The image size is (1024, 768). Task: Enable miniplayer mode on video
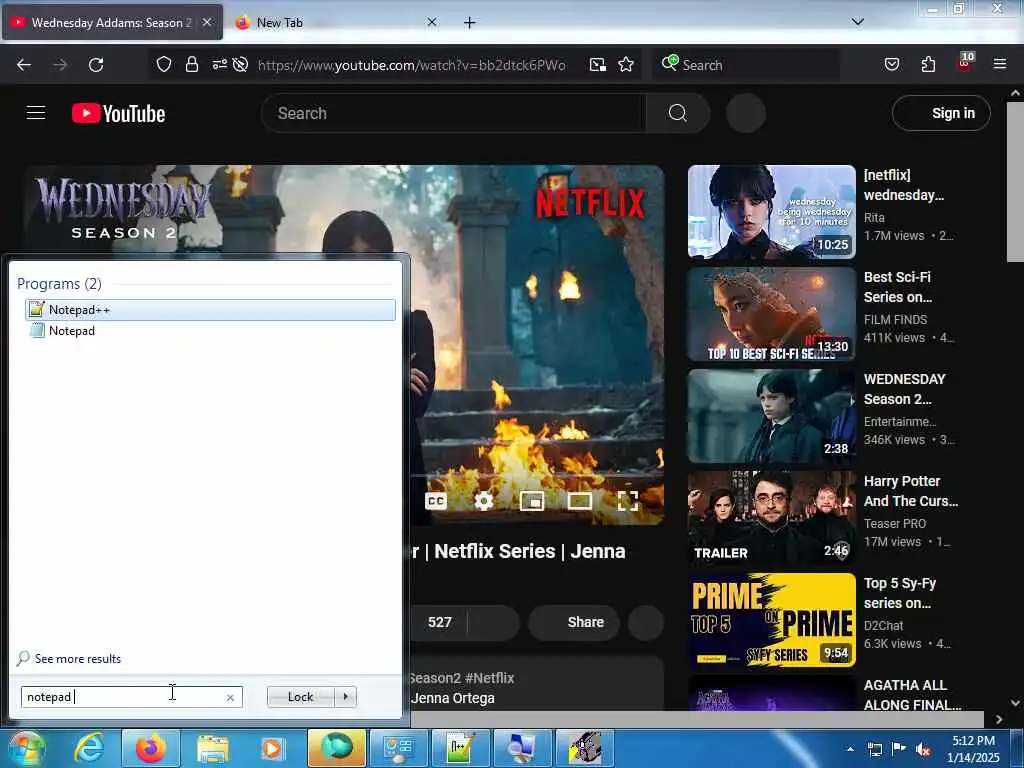point(532,501)
